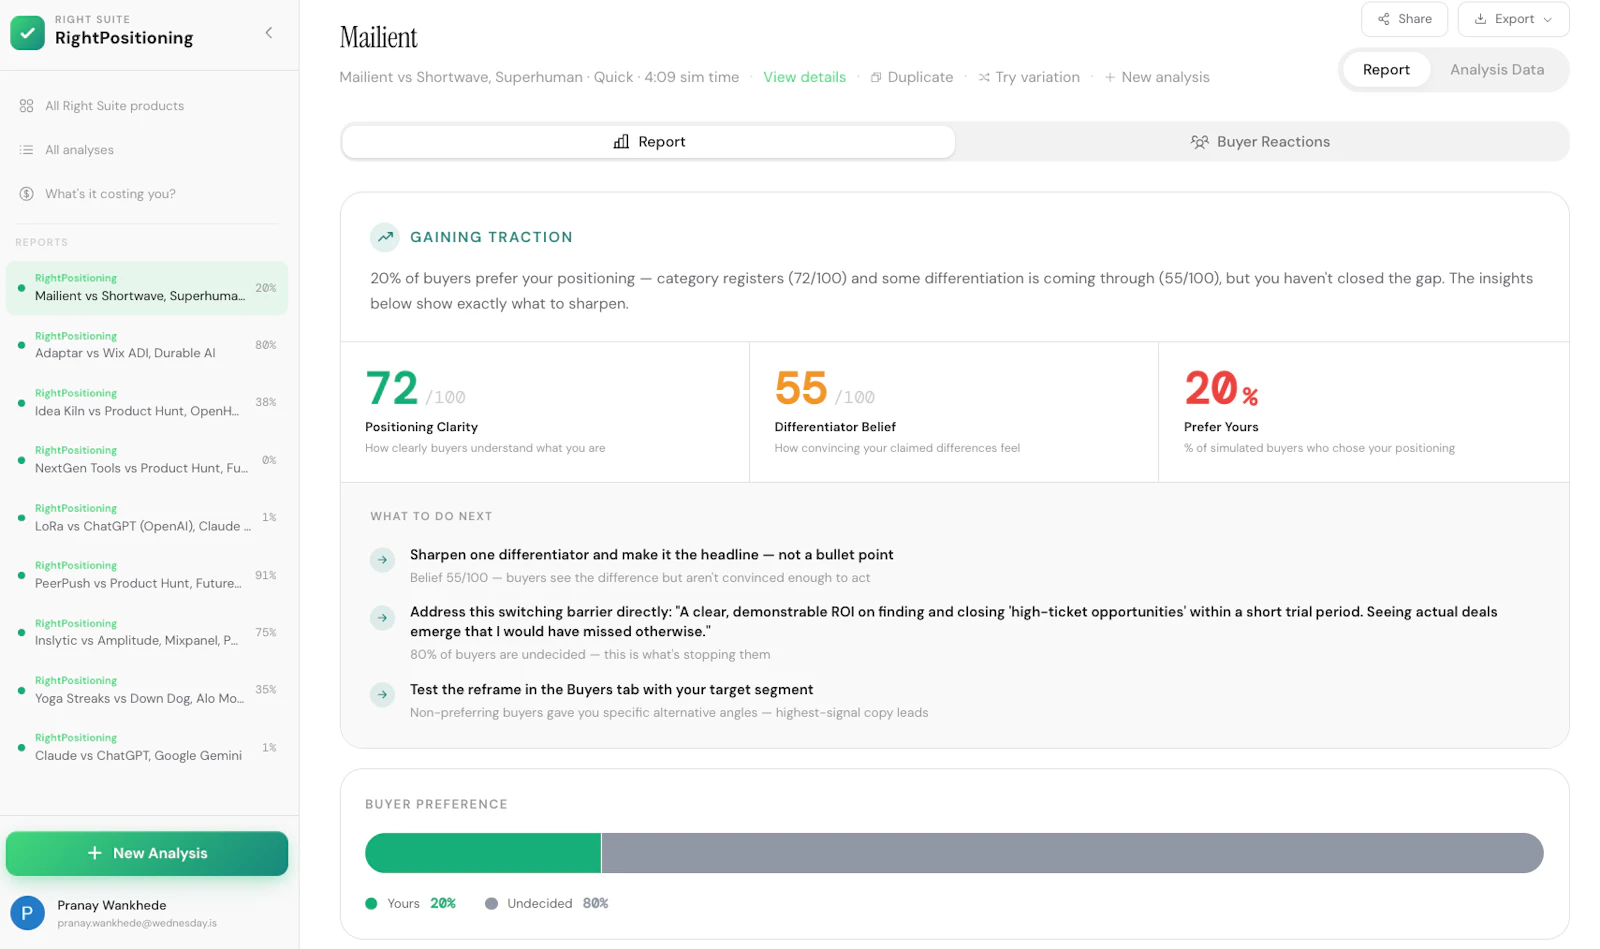This screenshot has width=1600, height=949.
Task: Click the dollar coin icon
Action: pos(27,194)
